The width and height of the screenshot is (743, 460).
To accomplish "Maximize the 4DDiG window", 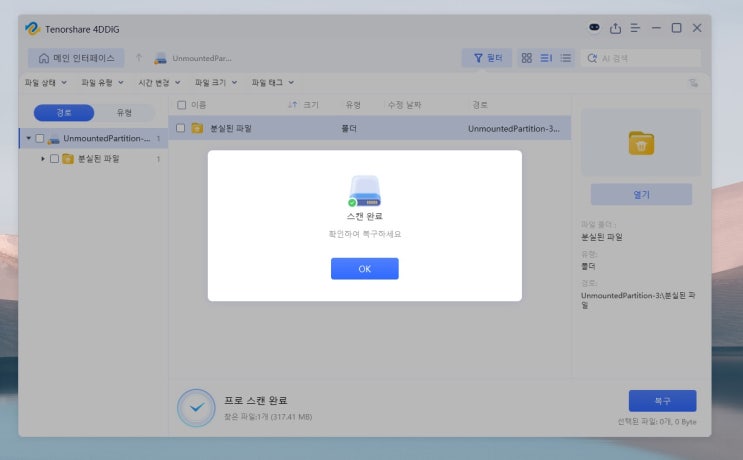I will pos(677,28).
